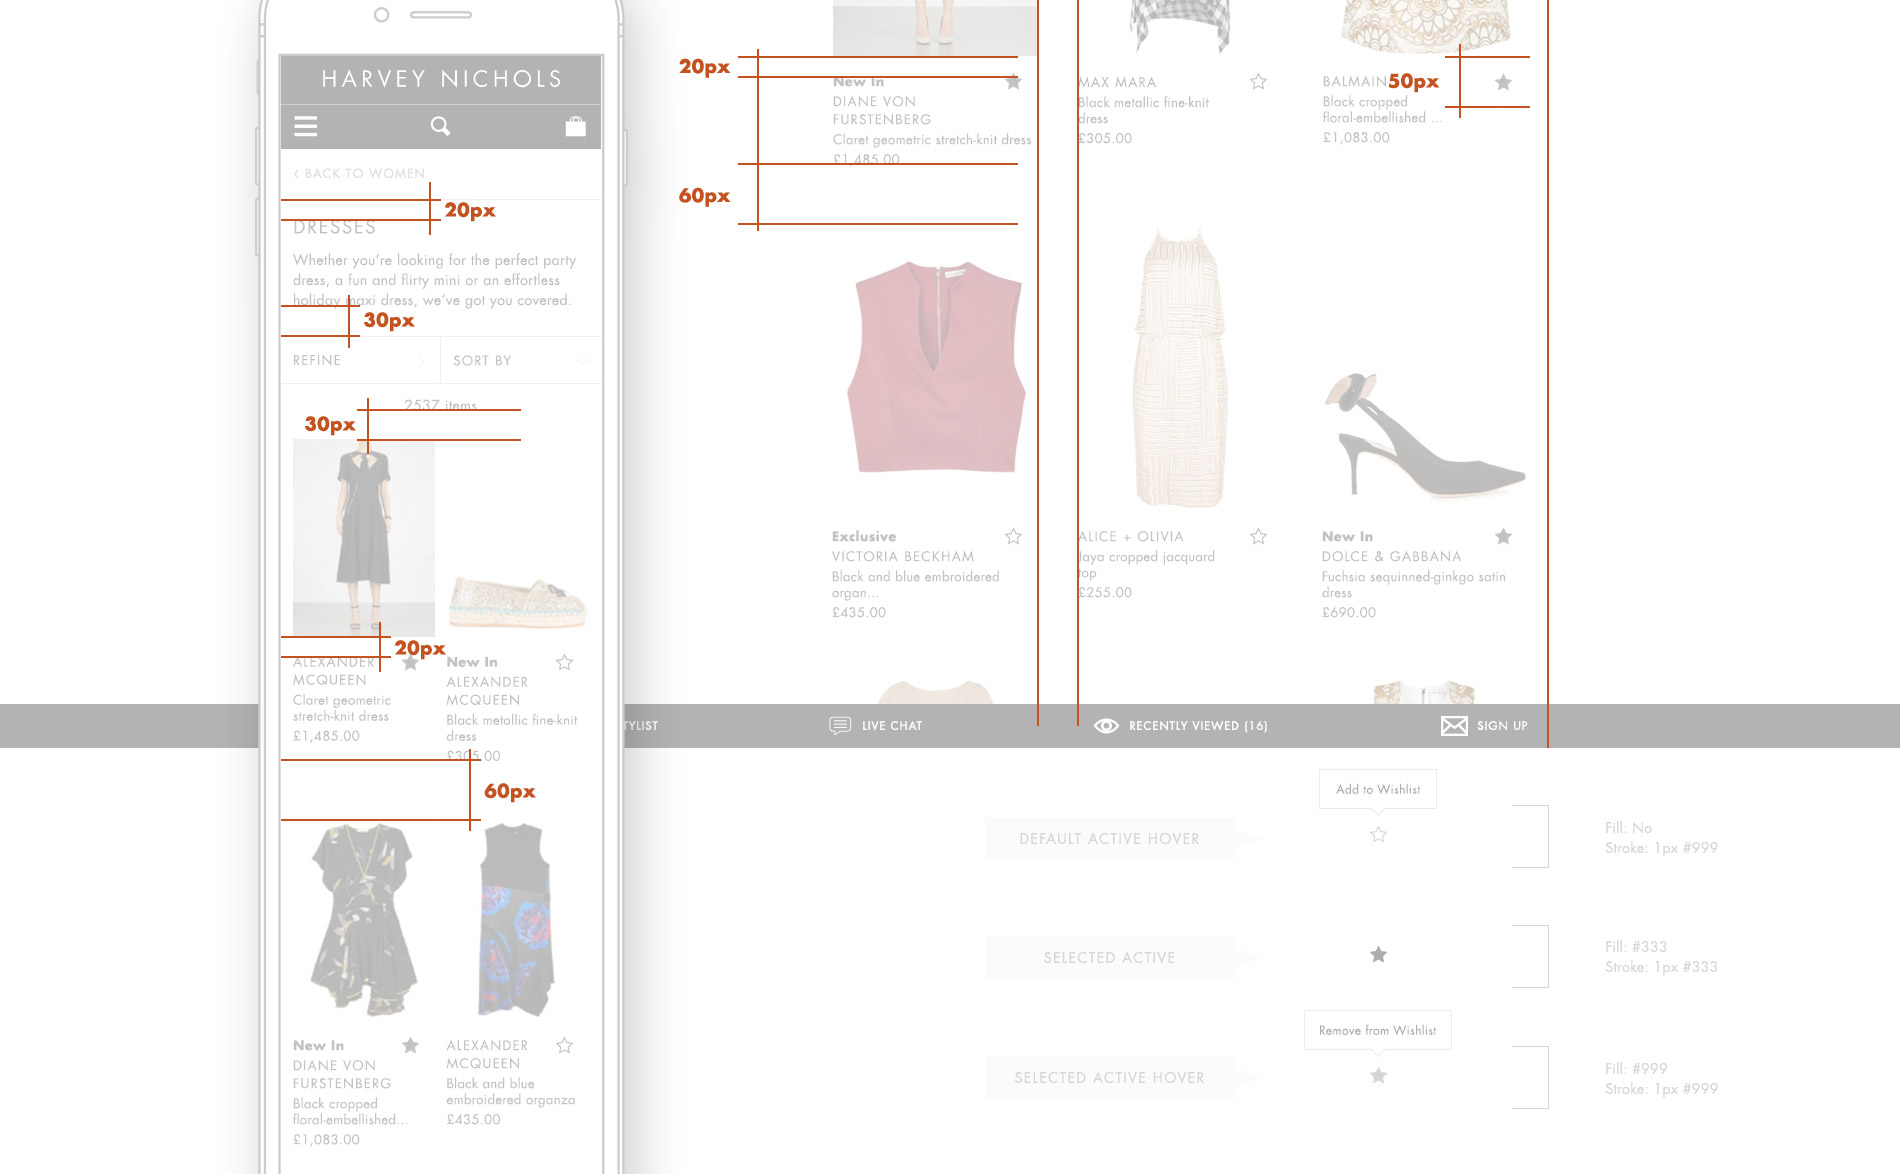
Task: Toggle wishlist star for Alice + Olivia top
Action: click(x=1258, y=536)
